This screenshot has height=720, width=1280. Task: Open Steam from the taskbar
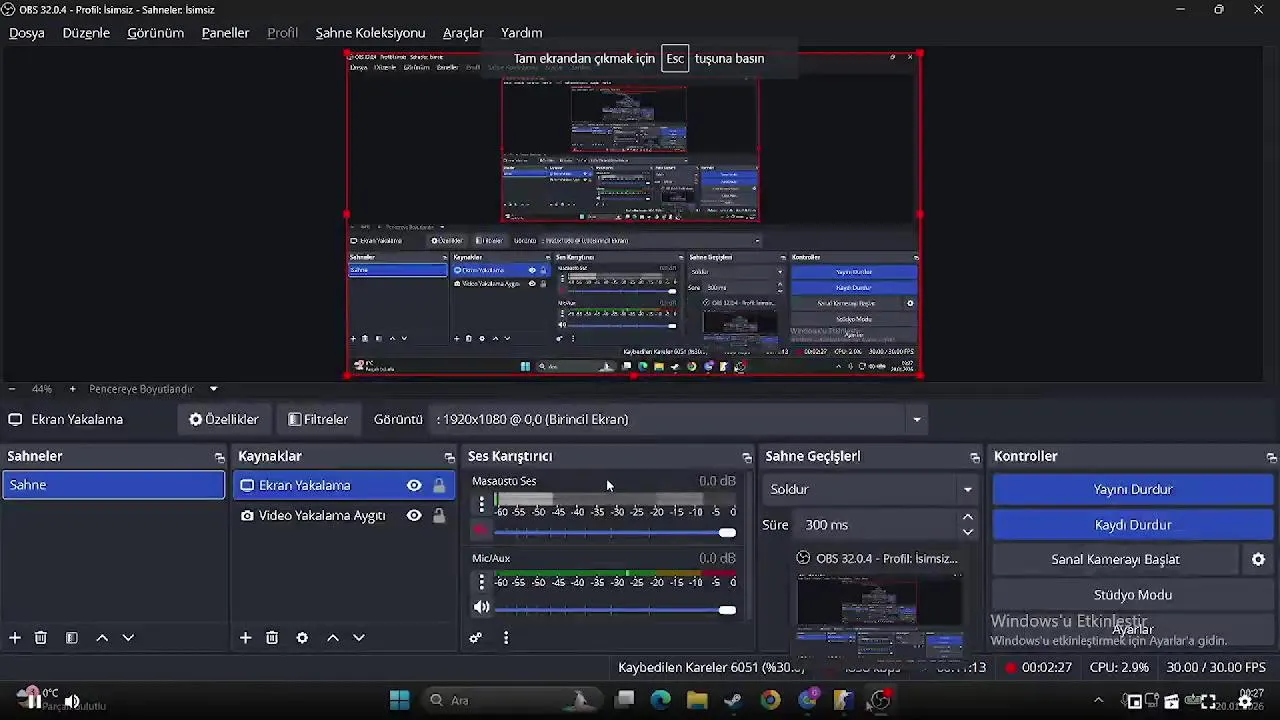tap(733, 700)
